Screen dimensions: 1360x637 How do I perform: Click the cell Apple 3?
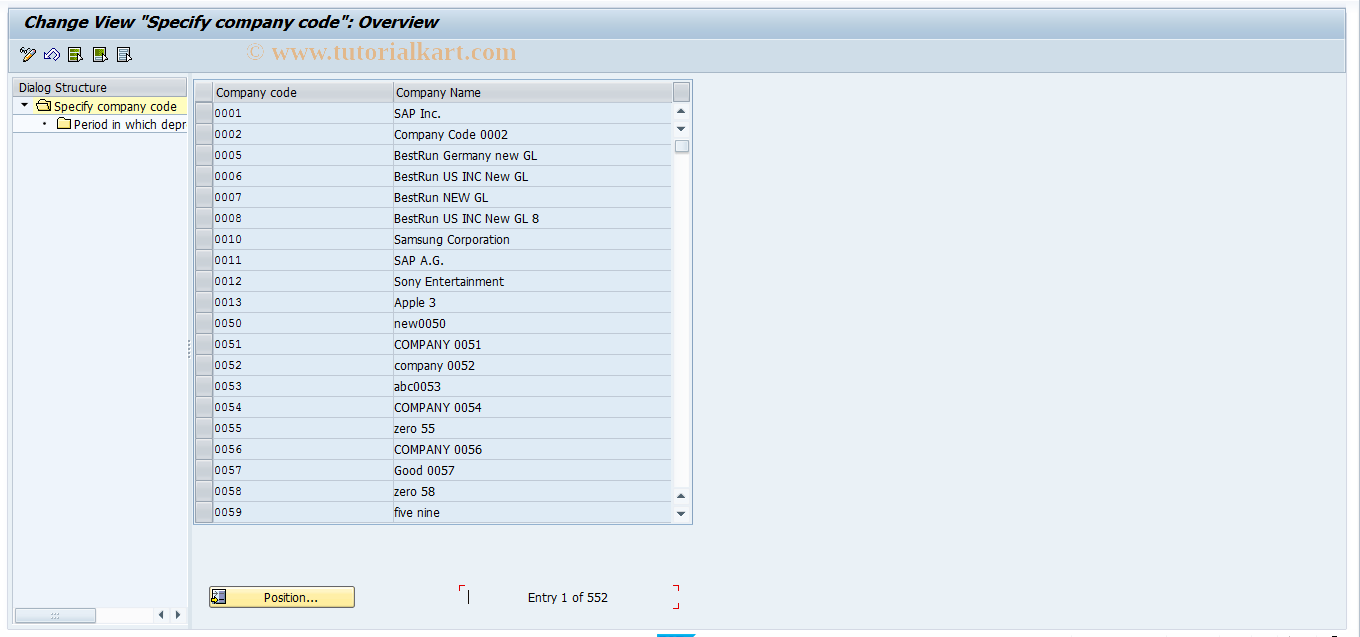(x=532, y=302)
